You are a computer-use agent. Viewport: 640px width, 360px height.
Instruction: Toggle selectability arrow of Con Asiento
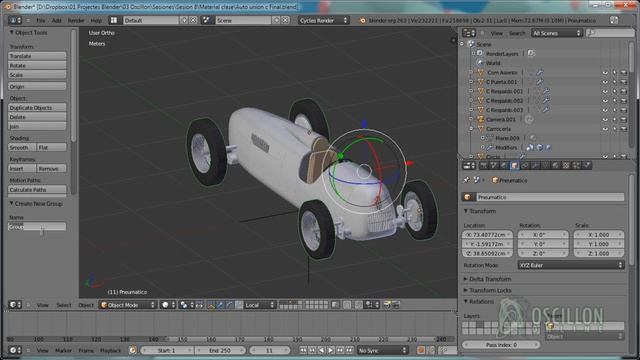pyautogui.click(x=615, y=72)
